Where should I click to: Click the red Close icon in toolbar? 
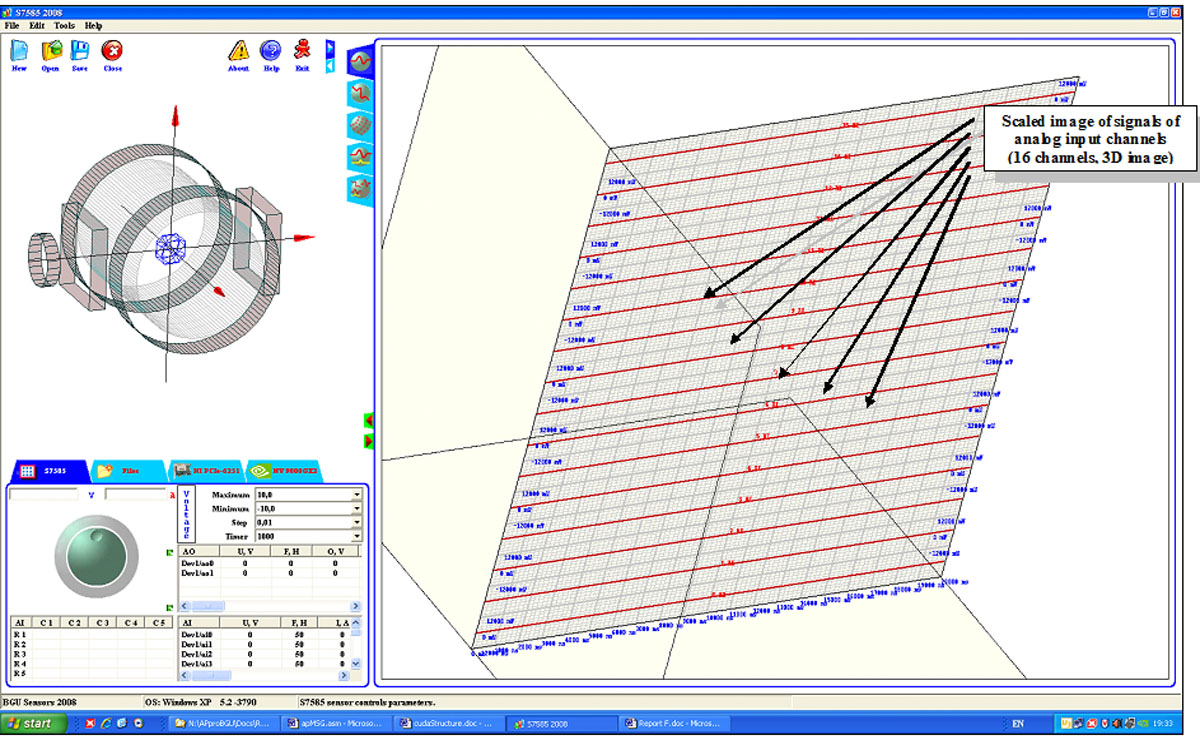point(113,51)
